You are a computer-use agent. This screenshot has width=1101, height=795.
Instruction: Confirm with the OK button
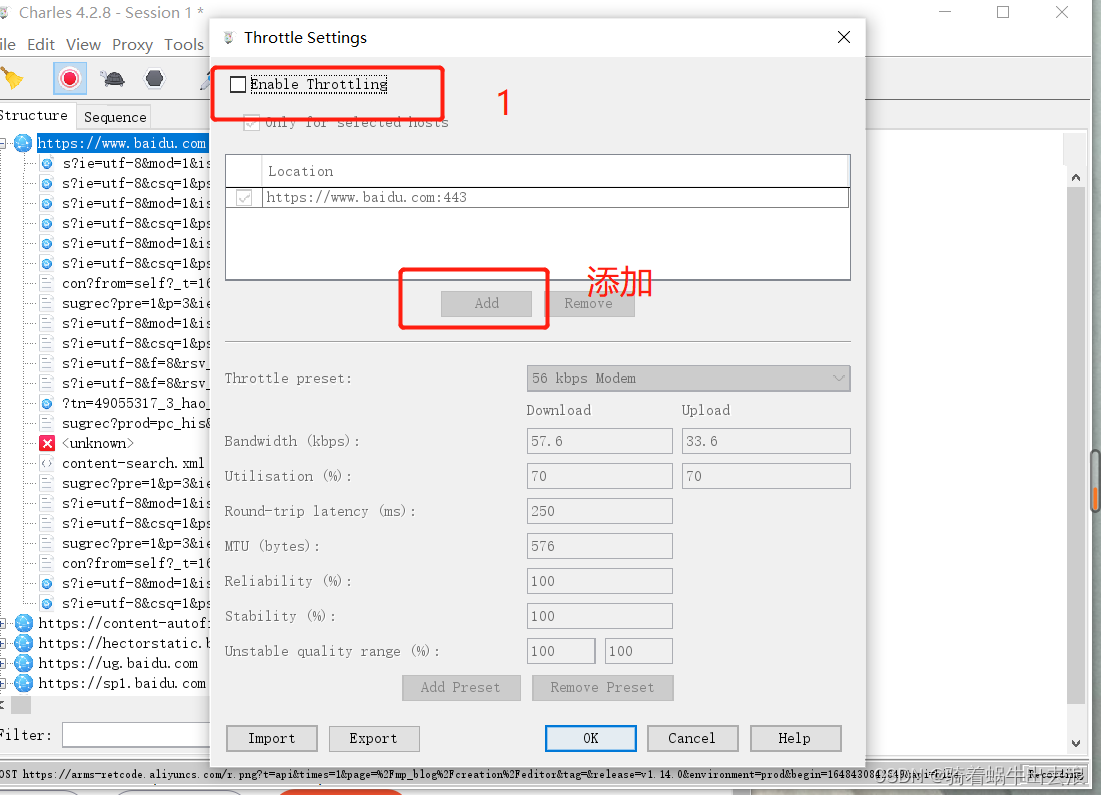tap(591, 738)
